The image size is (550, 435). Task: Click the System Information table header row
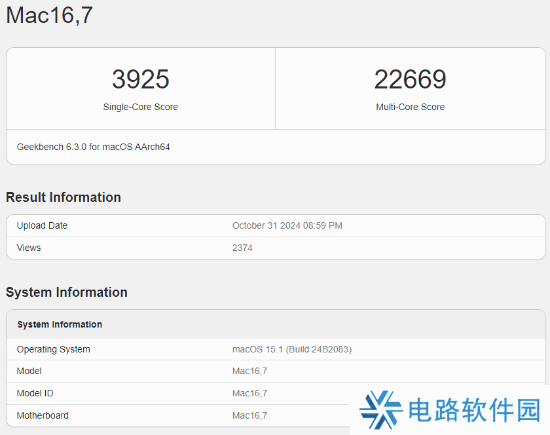click(x=276, y=324)
